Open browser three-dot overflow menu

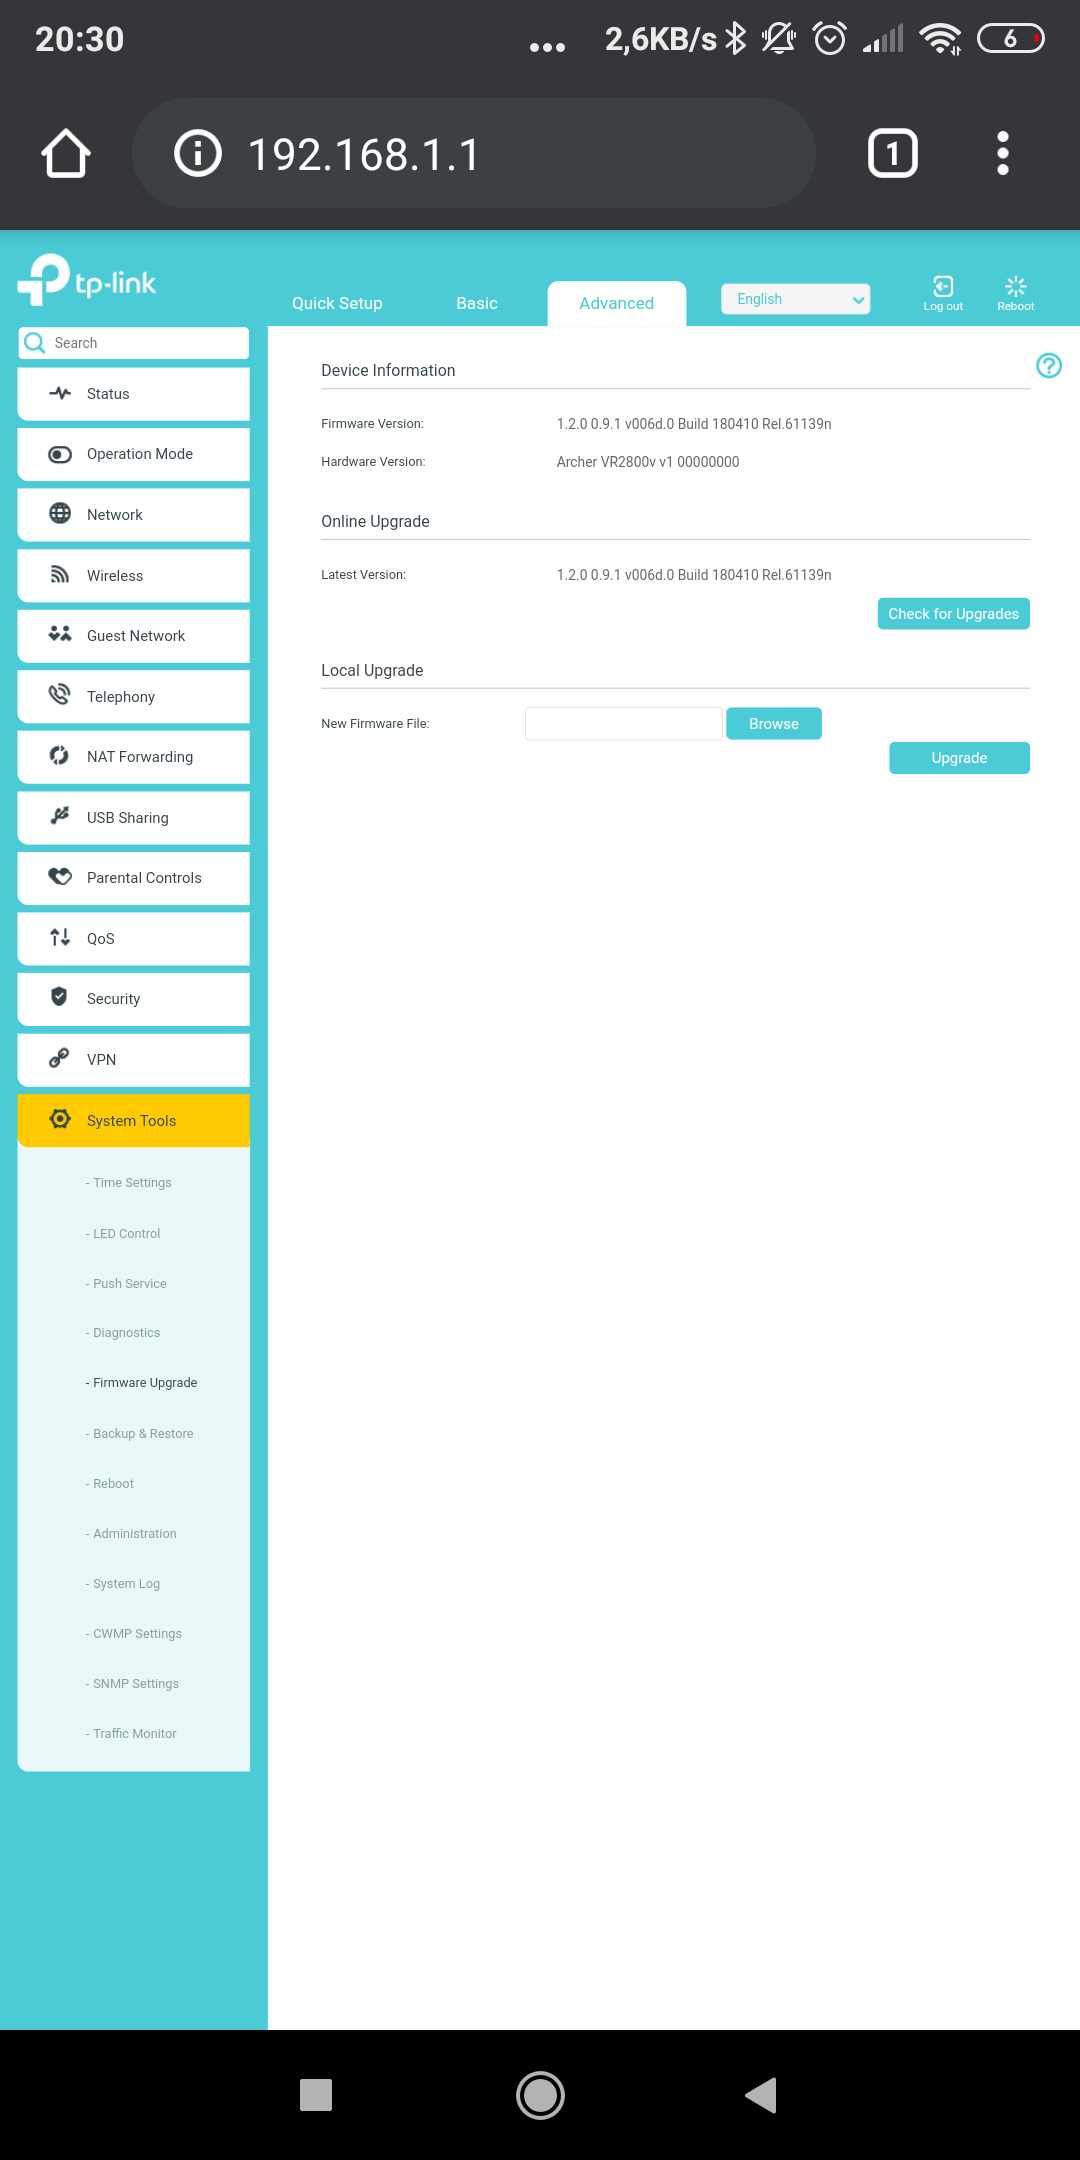1002,154
